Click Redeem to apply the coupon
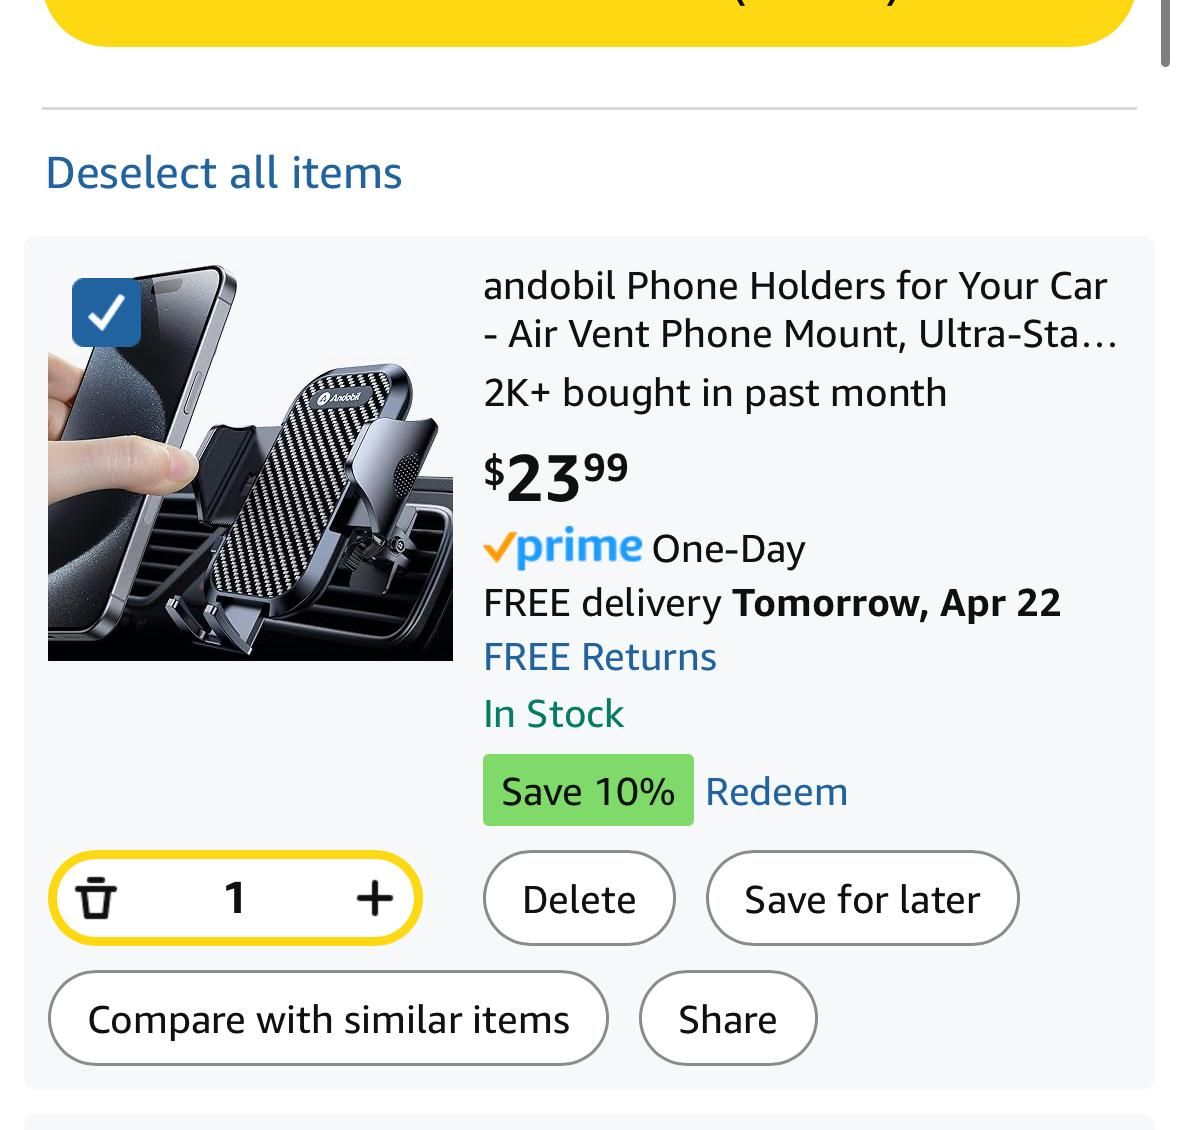1179x1130 pixels. [x=776, y=791]
